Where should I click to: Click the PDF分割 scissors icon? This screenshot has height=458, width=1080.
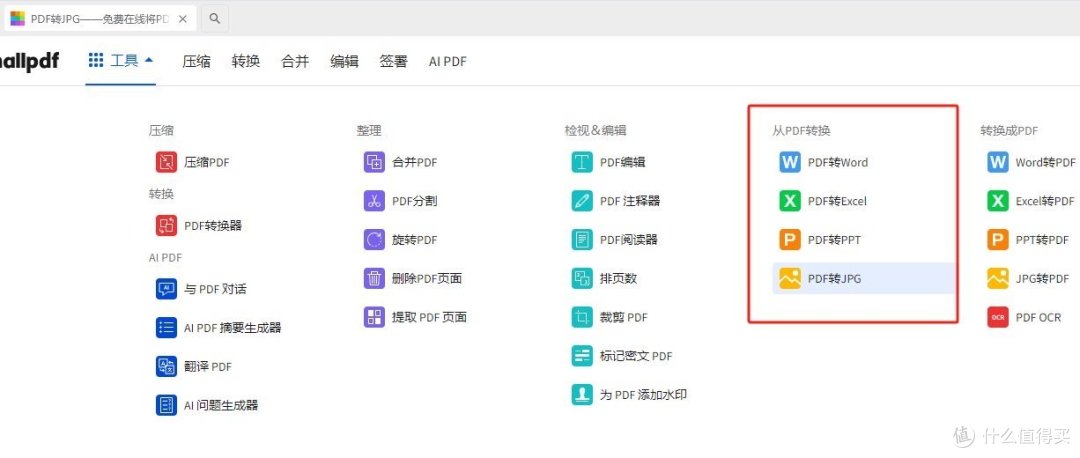(374, 201)
